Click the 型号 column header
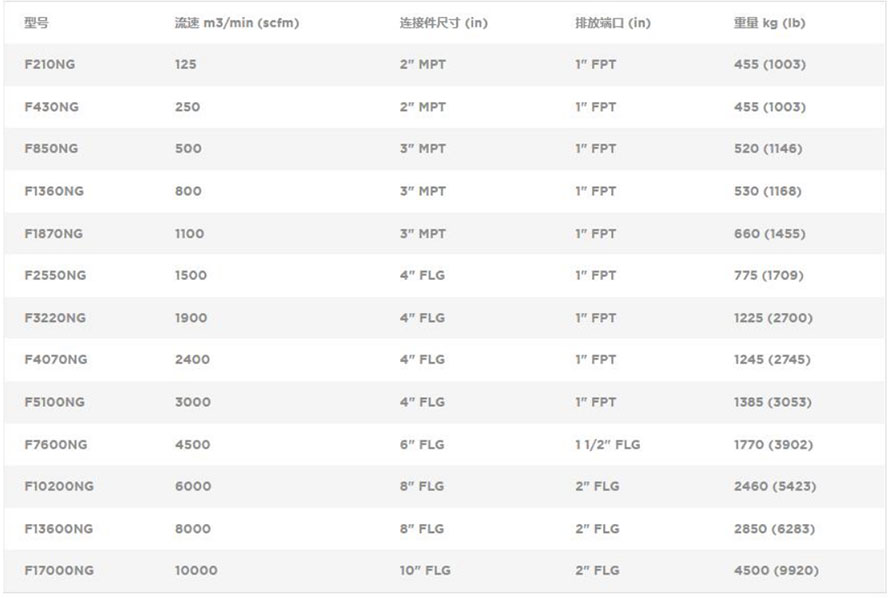Image resolution: width=890 pixels, height=598 pixels. tap(36, 23)
